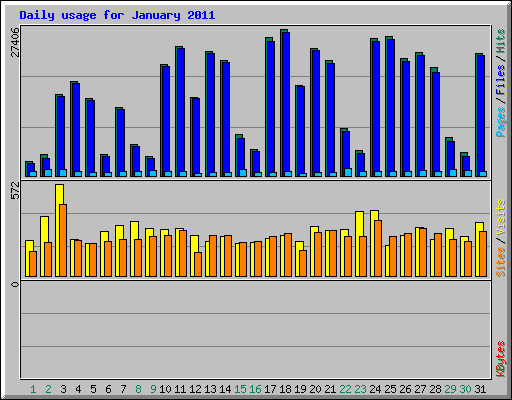
Task: Click the green day 30 axis label
Action: [465, 389]
